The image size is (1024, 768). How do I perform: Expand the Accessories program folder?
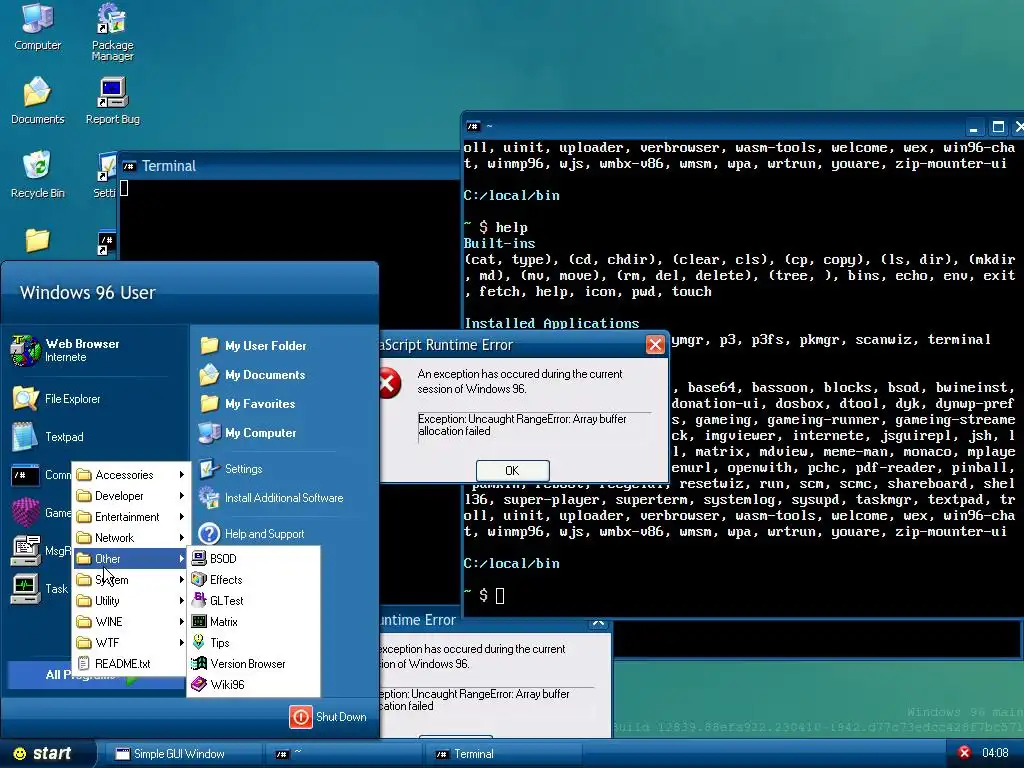coord(130,475)
